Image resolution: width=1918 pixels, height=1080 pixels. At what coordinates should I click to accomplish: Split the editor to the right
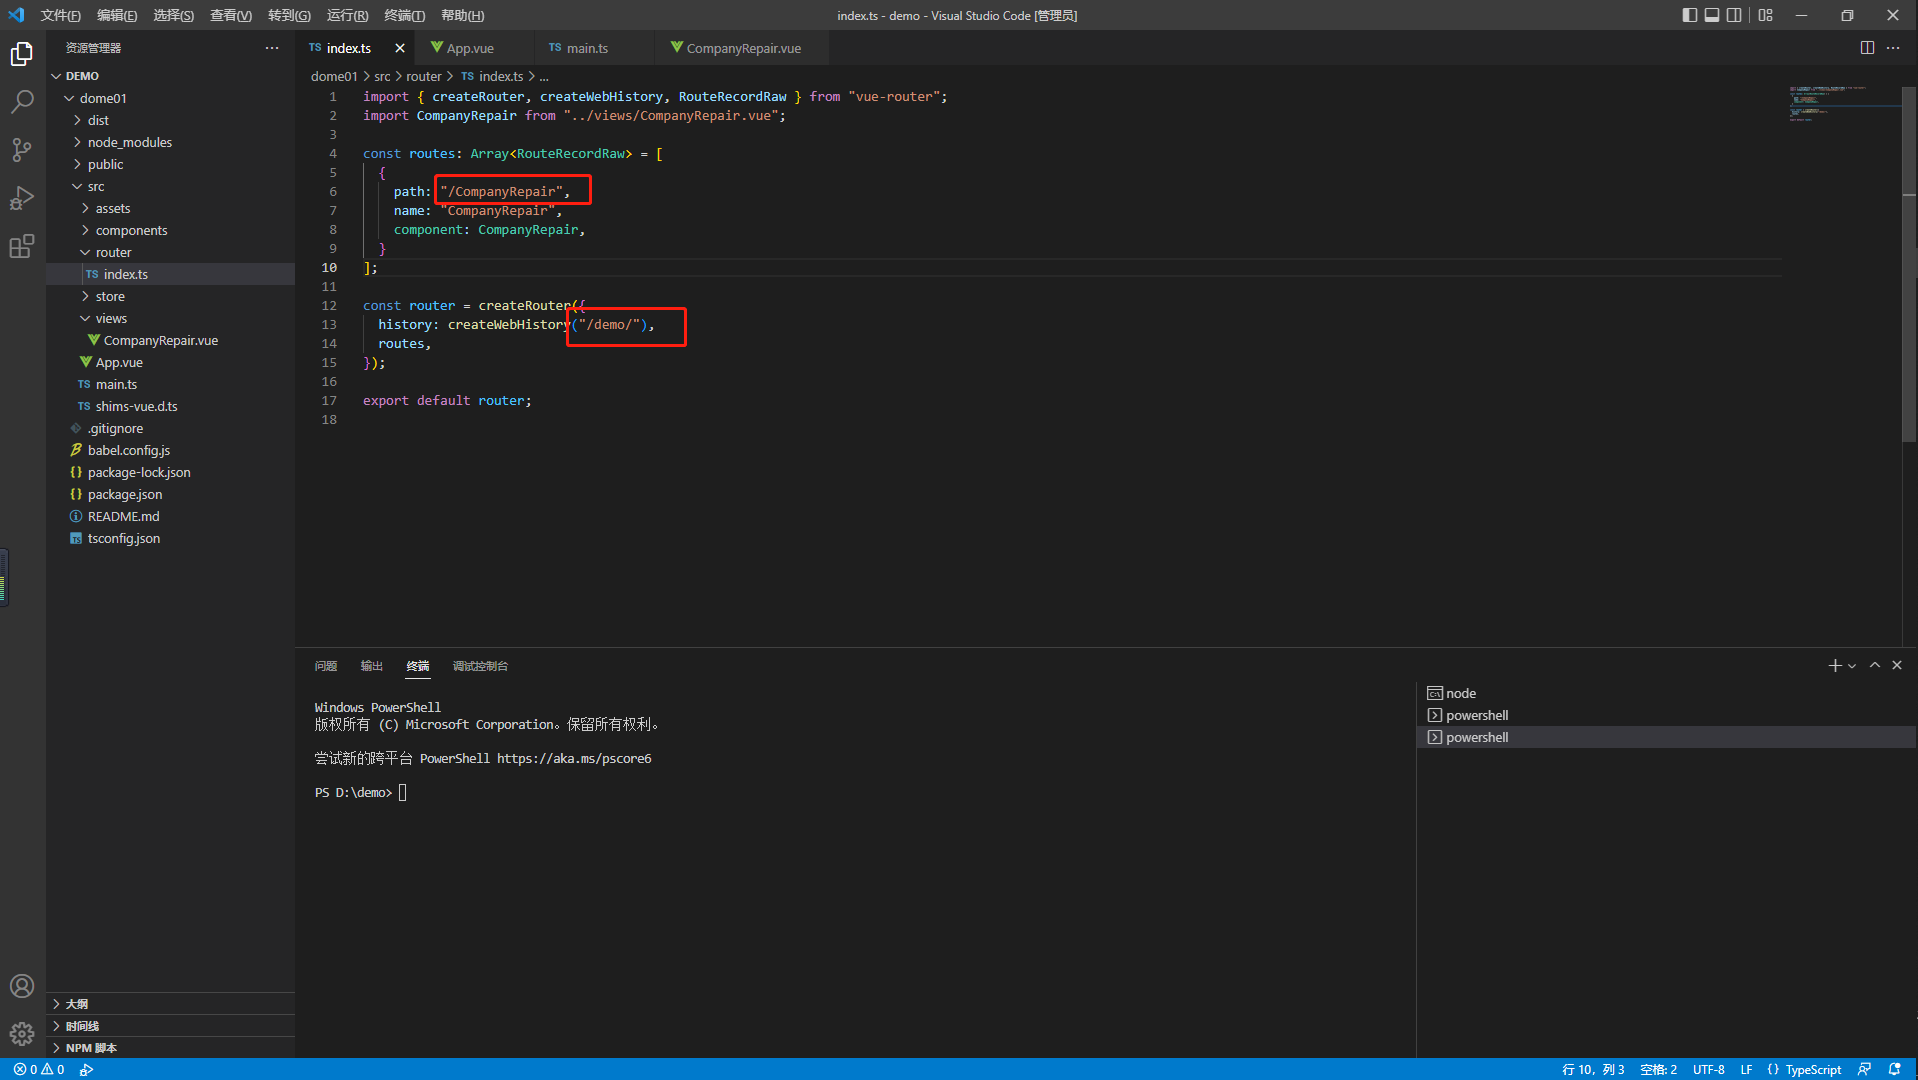pyautogui.click(x=1866, y=48)
